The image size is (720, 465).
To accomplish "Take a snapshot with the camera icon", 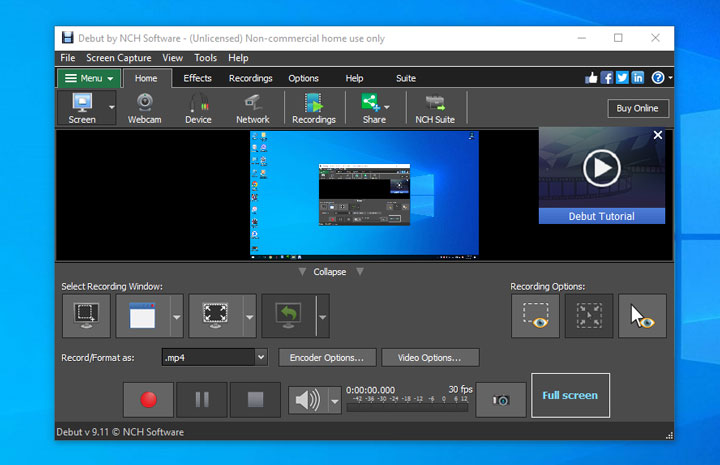I will (x=501, y=400).
